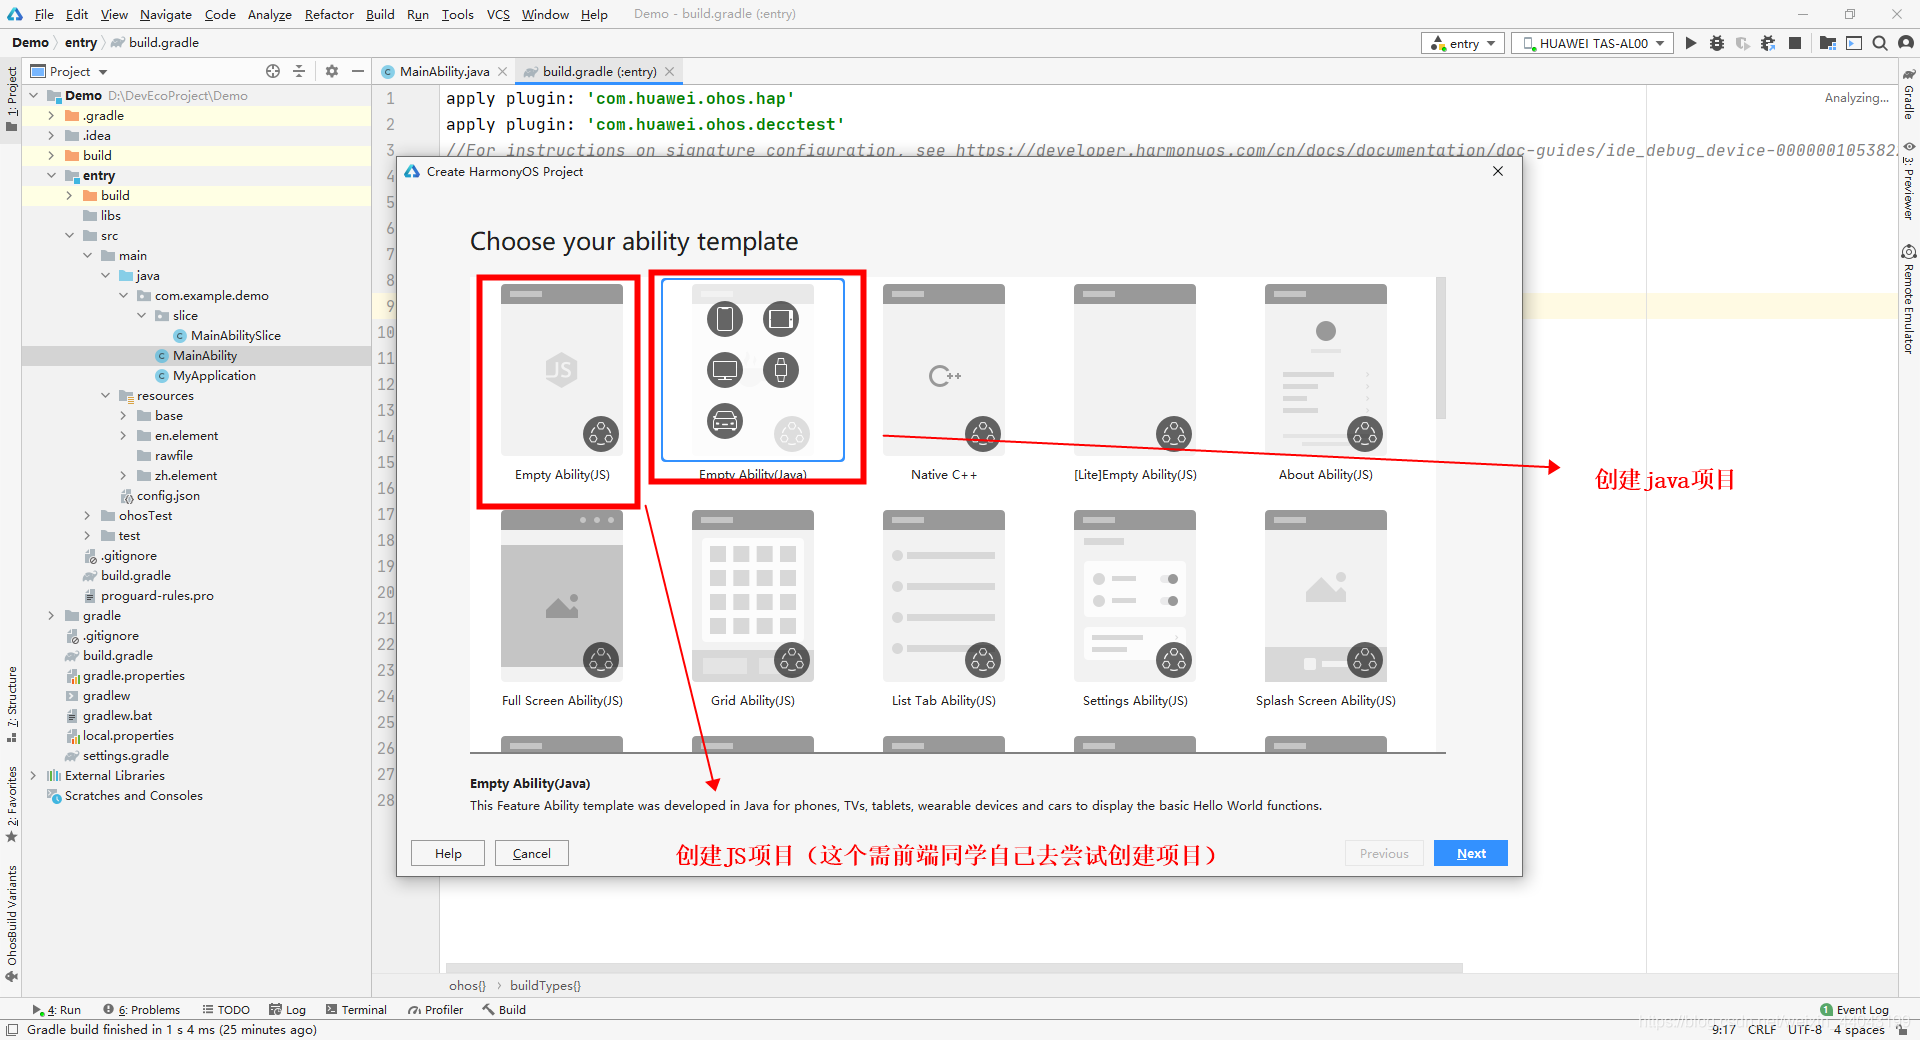Collapse the Demo root folder
1920x1040 pixels.
pyautogui.click(x=34, y=96)
